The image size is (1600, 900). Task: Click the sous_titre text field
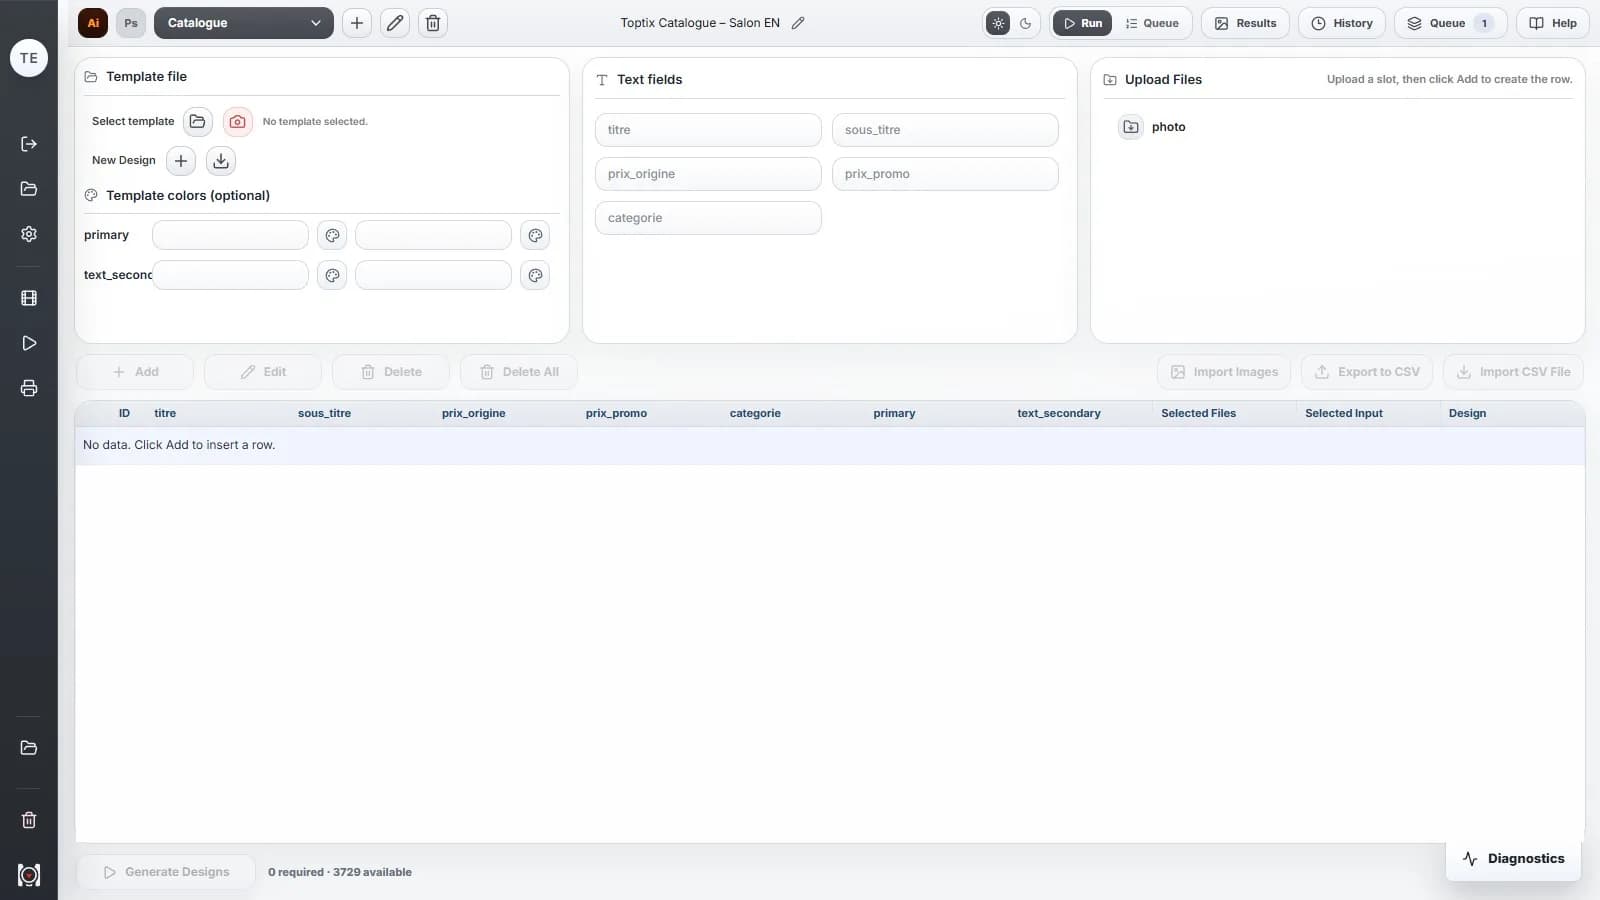[945, 130]
